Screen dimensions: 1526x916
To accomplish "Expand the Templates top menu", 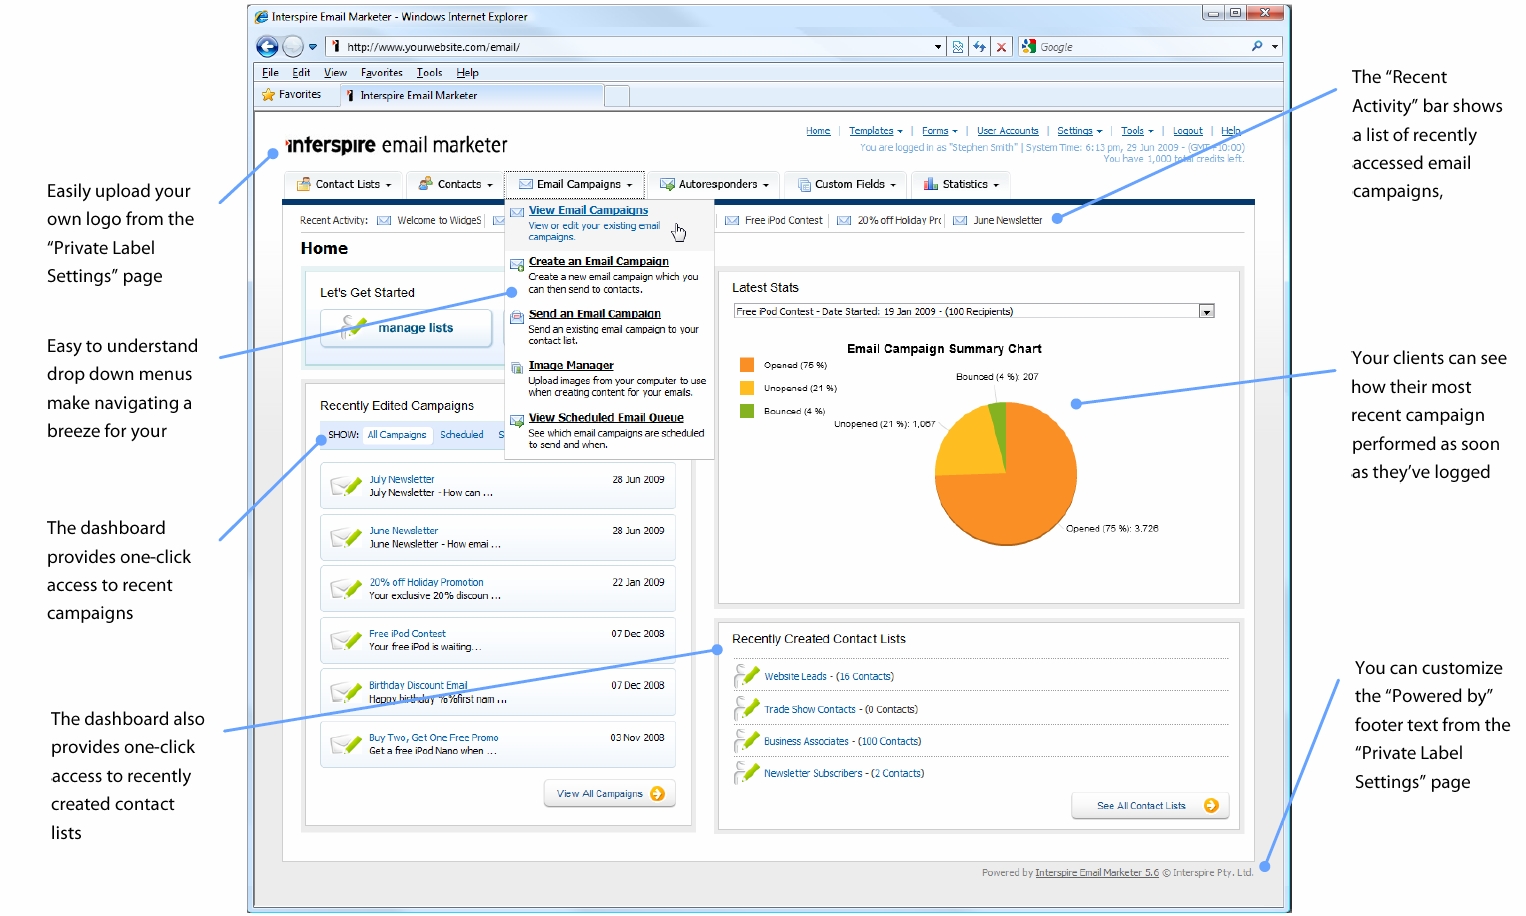I will tap(876, 131).
